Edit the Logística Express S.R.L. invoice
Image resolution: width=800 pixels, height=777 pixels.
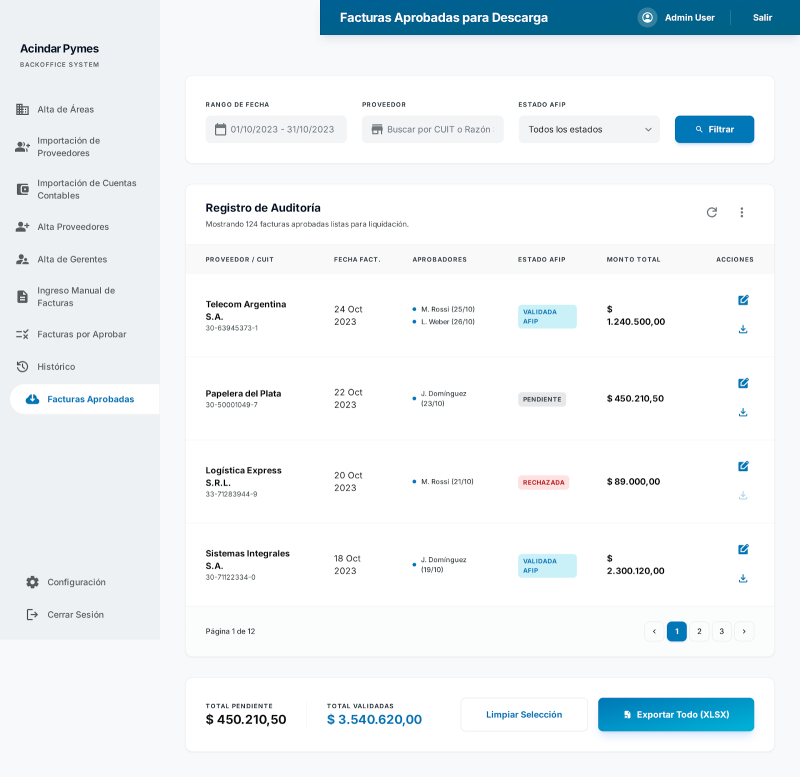pos(743,466)
